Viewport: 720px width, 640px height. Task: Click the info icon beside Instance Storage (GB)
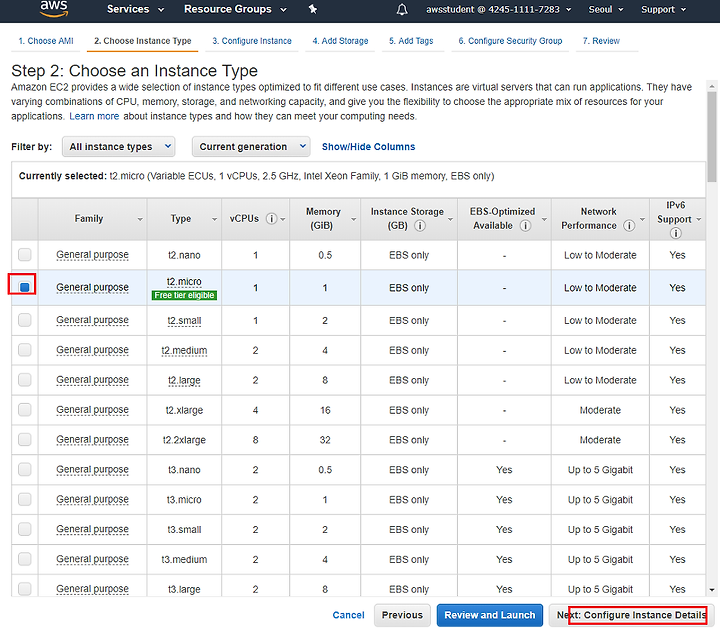coord(420,226)
